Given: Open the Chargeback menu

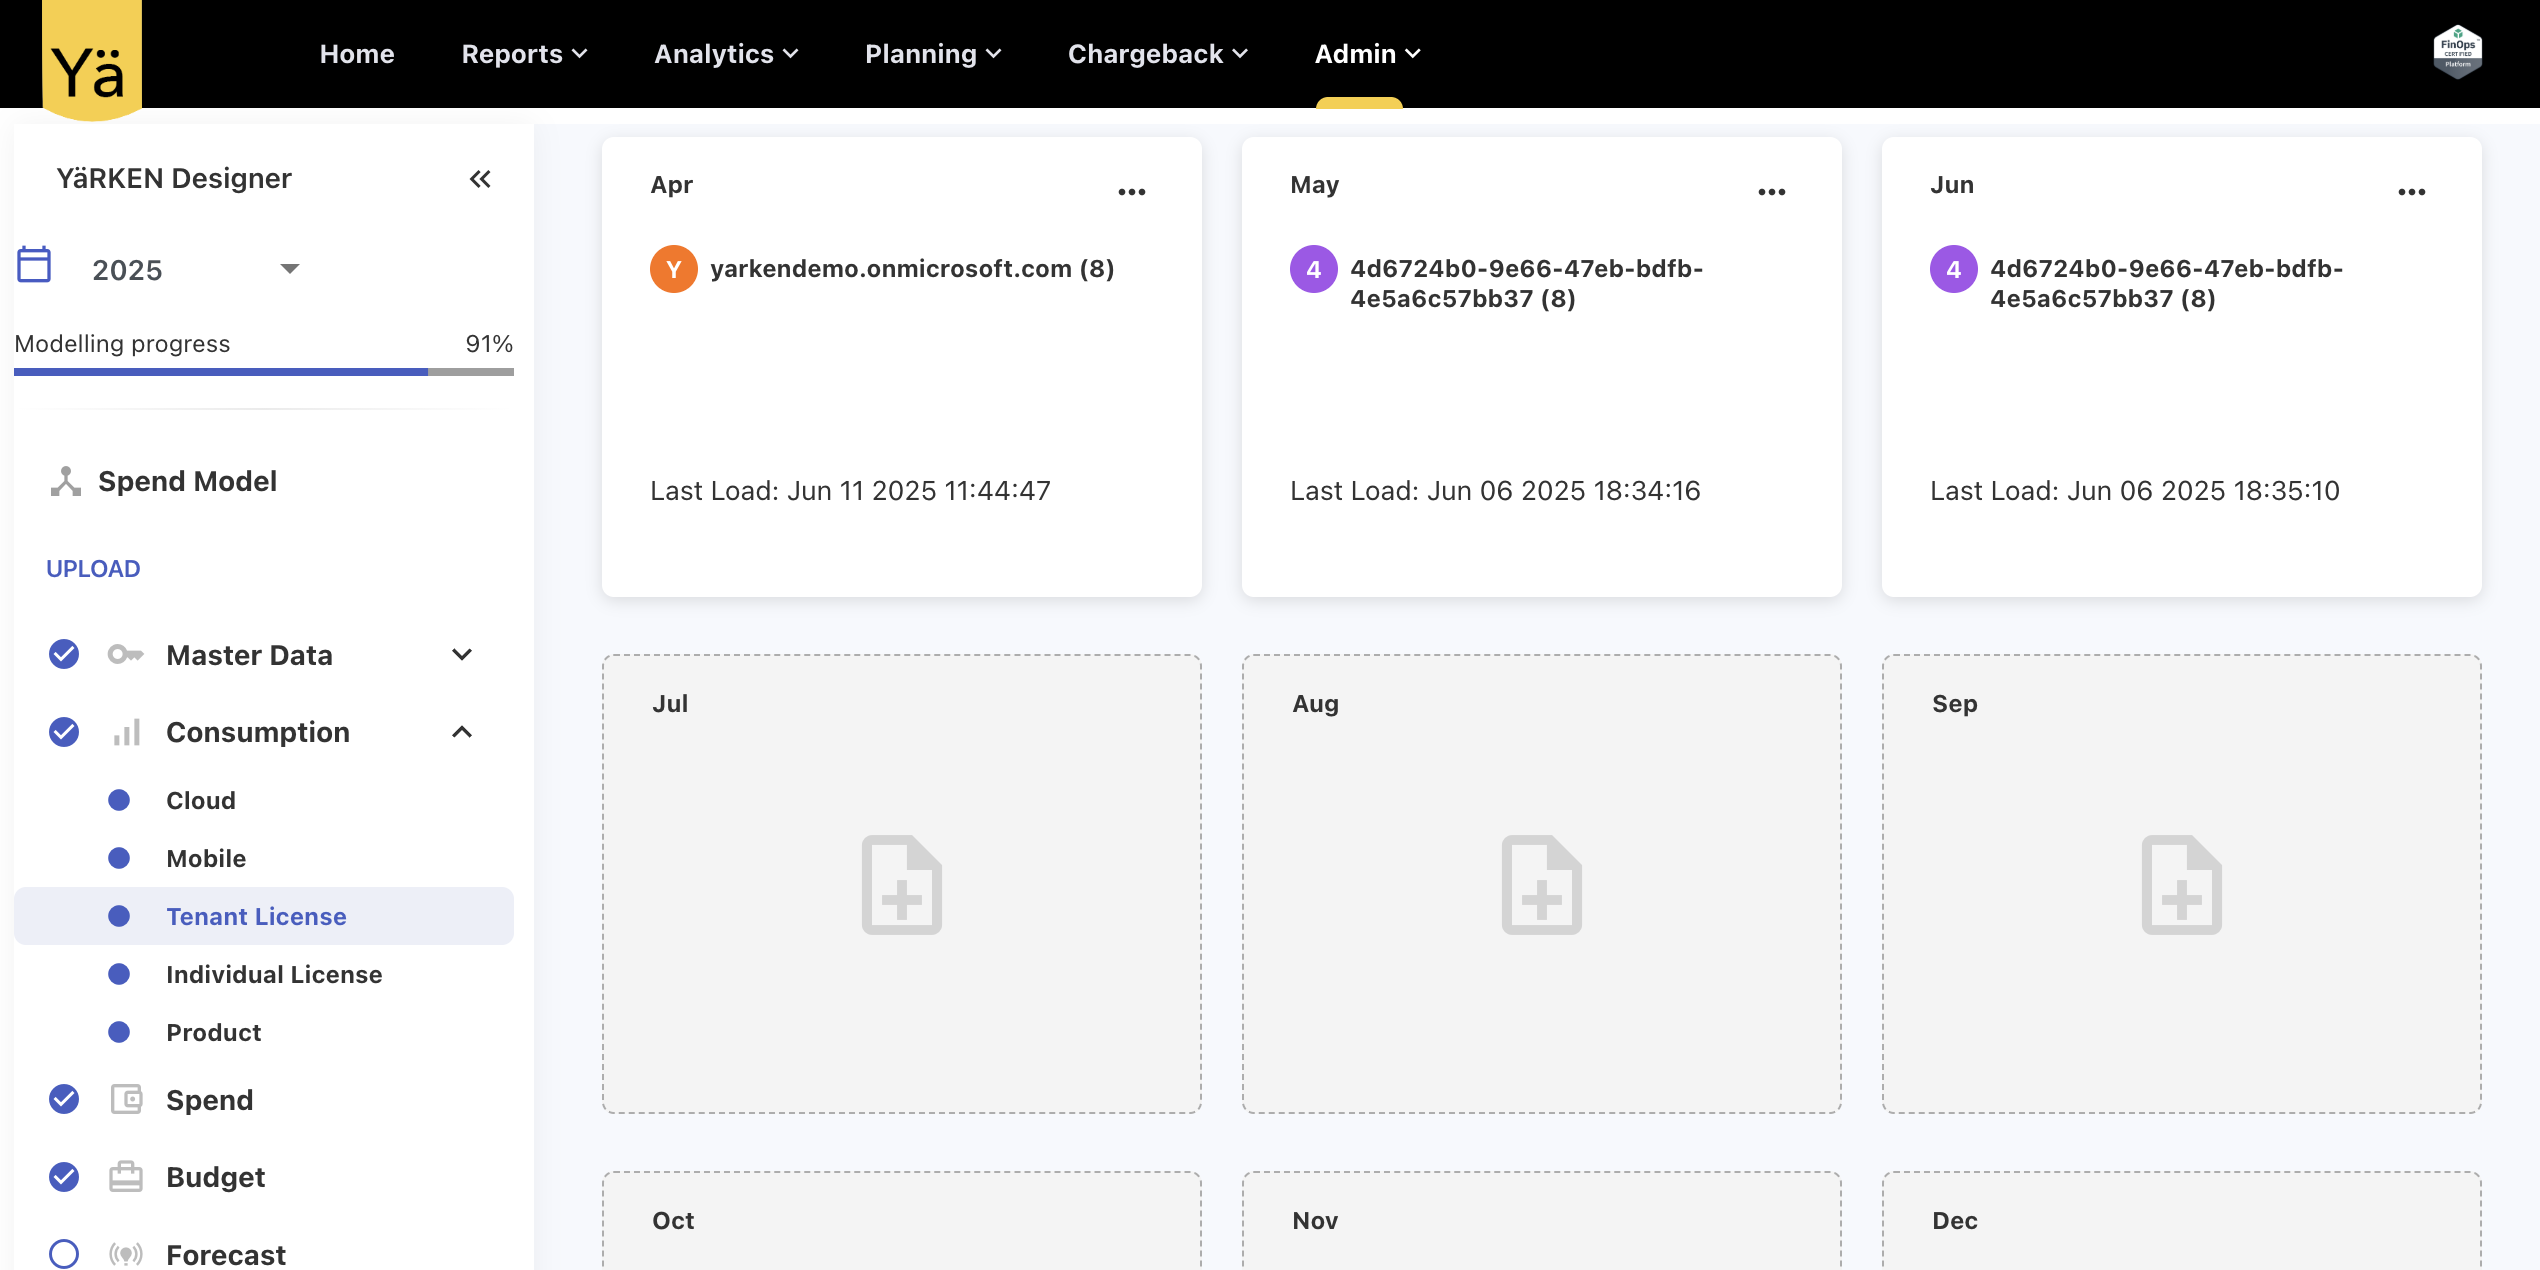Looking at the screenshot, I should pyautogui.click(x=1157, y=54).
